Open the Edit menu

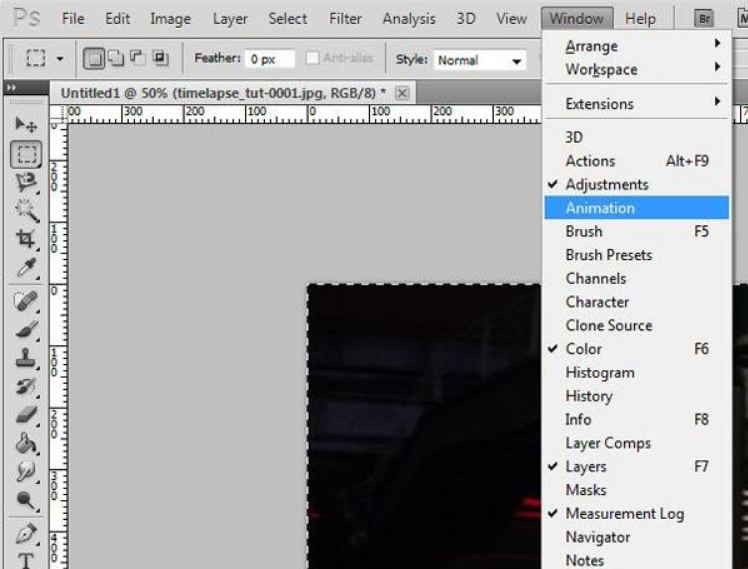[117, 19]
